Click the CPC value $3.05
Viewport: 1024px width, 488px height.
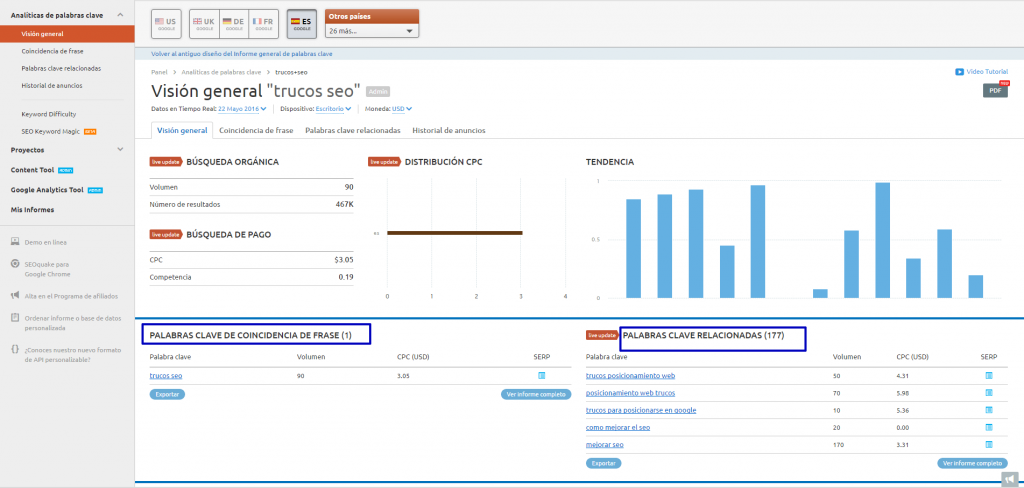pos(344,260)
